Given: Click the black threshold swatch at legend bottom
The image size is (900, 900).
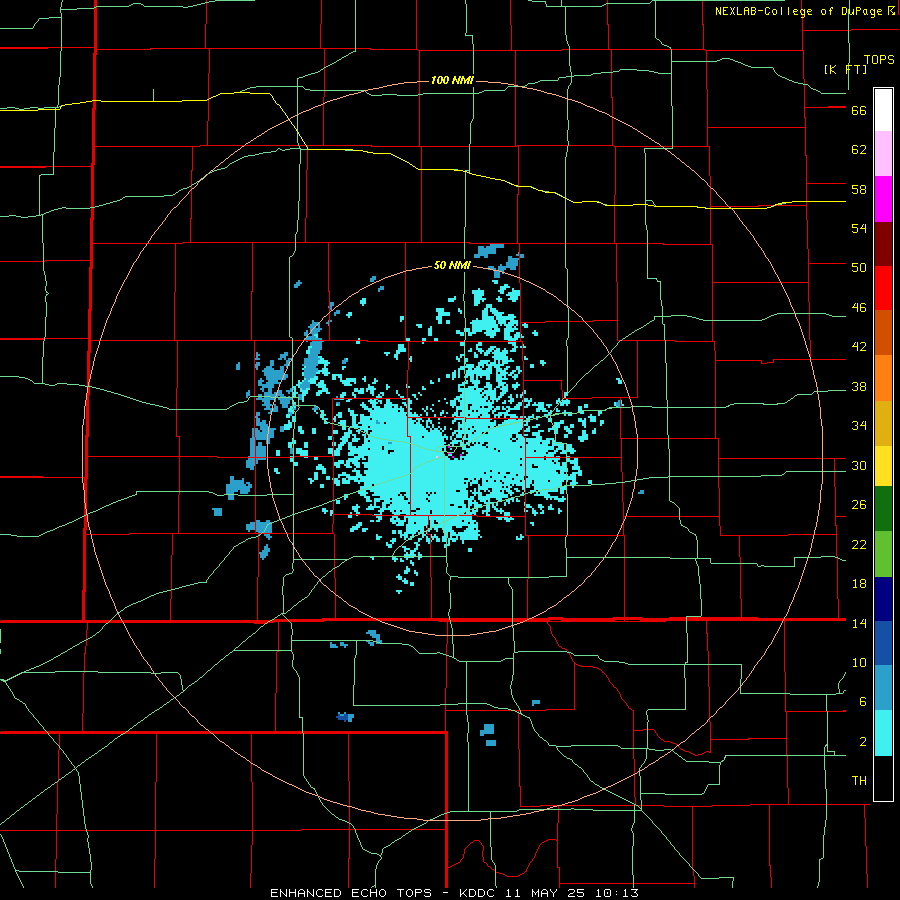Looking at the screenshot, I should click(x=883, y=778).
